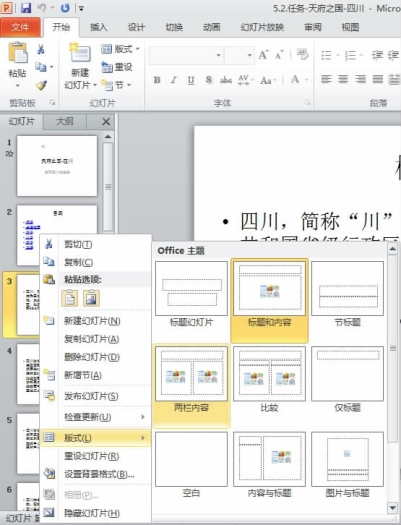Toggle align text left
Screen dimensions: 401x525
click(x=326, y=79)
